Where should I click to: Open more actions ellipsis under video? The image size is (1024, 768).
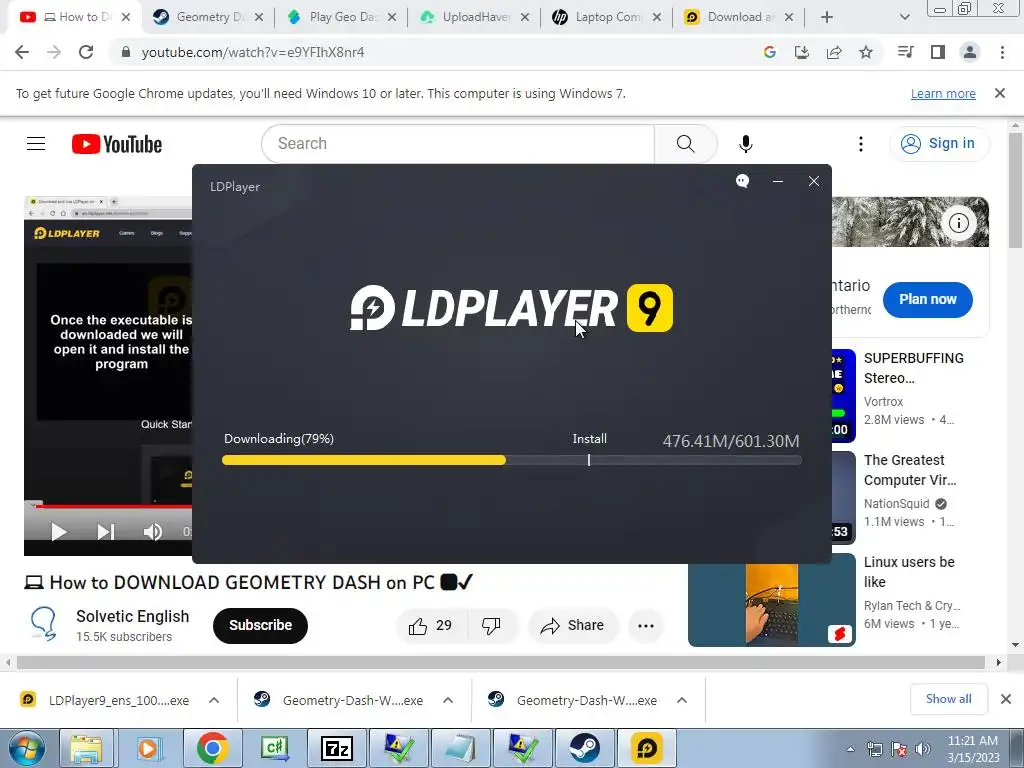tap(646, 626)
